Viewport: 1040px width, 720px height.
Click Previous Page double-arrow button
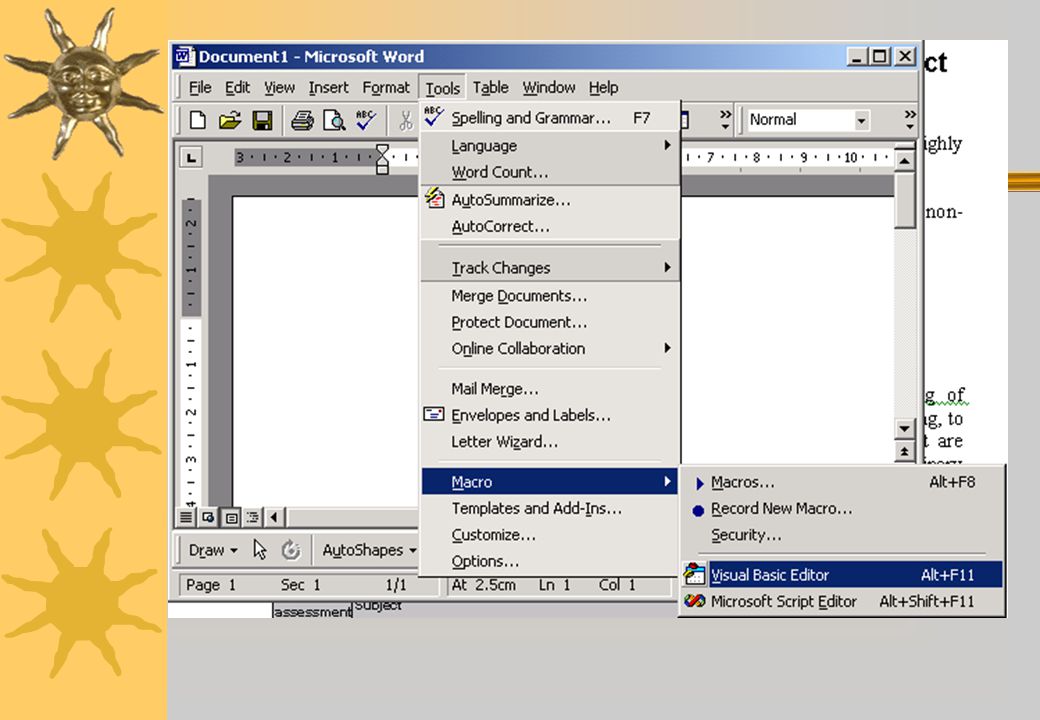click(x=905, y=451)
